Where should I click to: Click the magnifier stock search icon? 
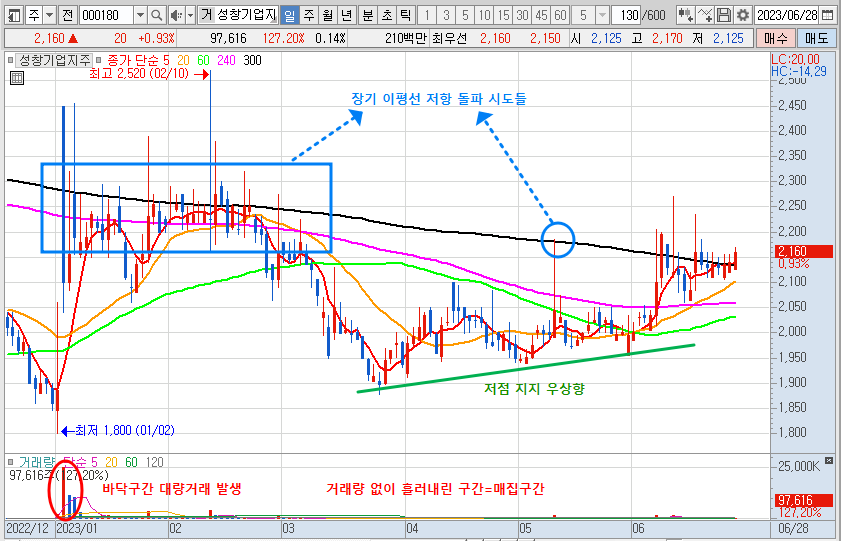click(x=156, y=15)
